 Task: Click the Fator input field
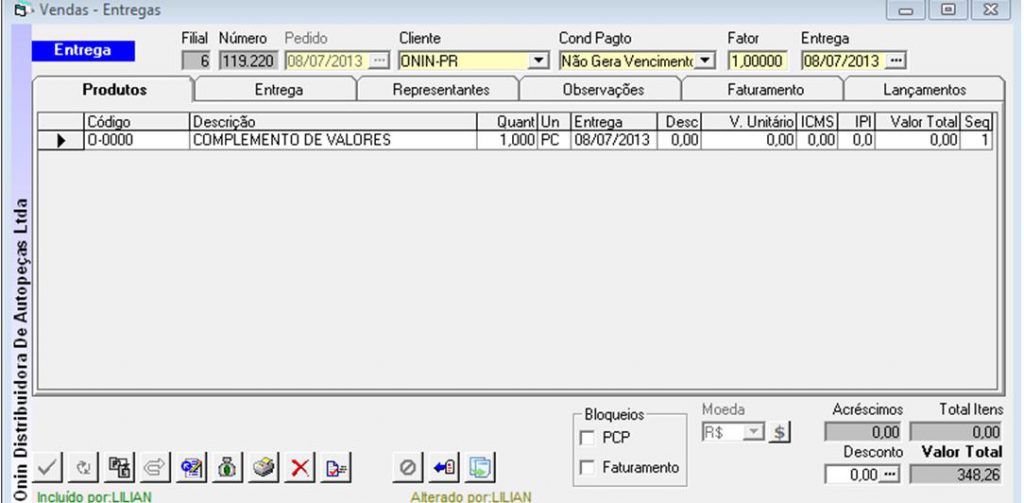click(758, 61)
